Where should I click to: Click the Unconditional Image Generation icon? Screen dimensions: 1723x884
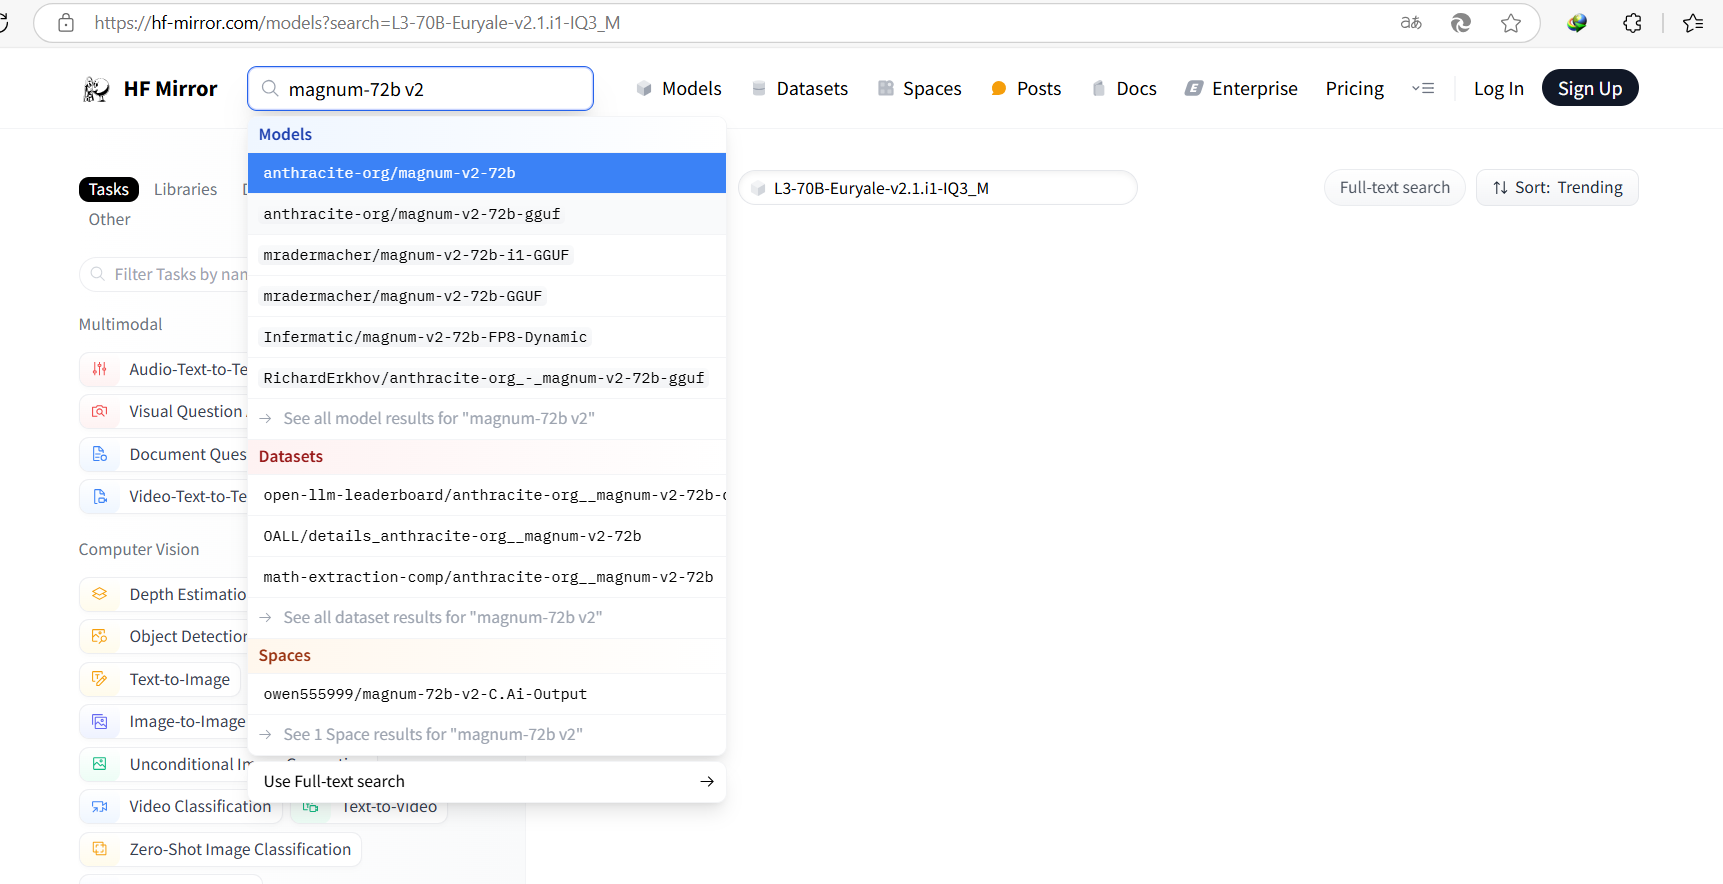click(x=100, y=764)
